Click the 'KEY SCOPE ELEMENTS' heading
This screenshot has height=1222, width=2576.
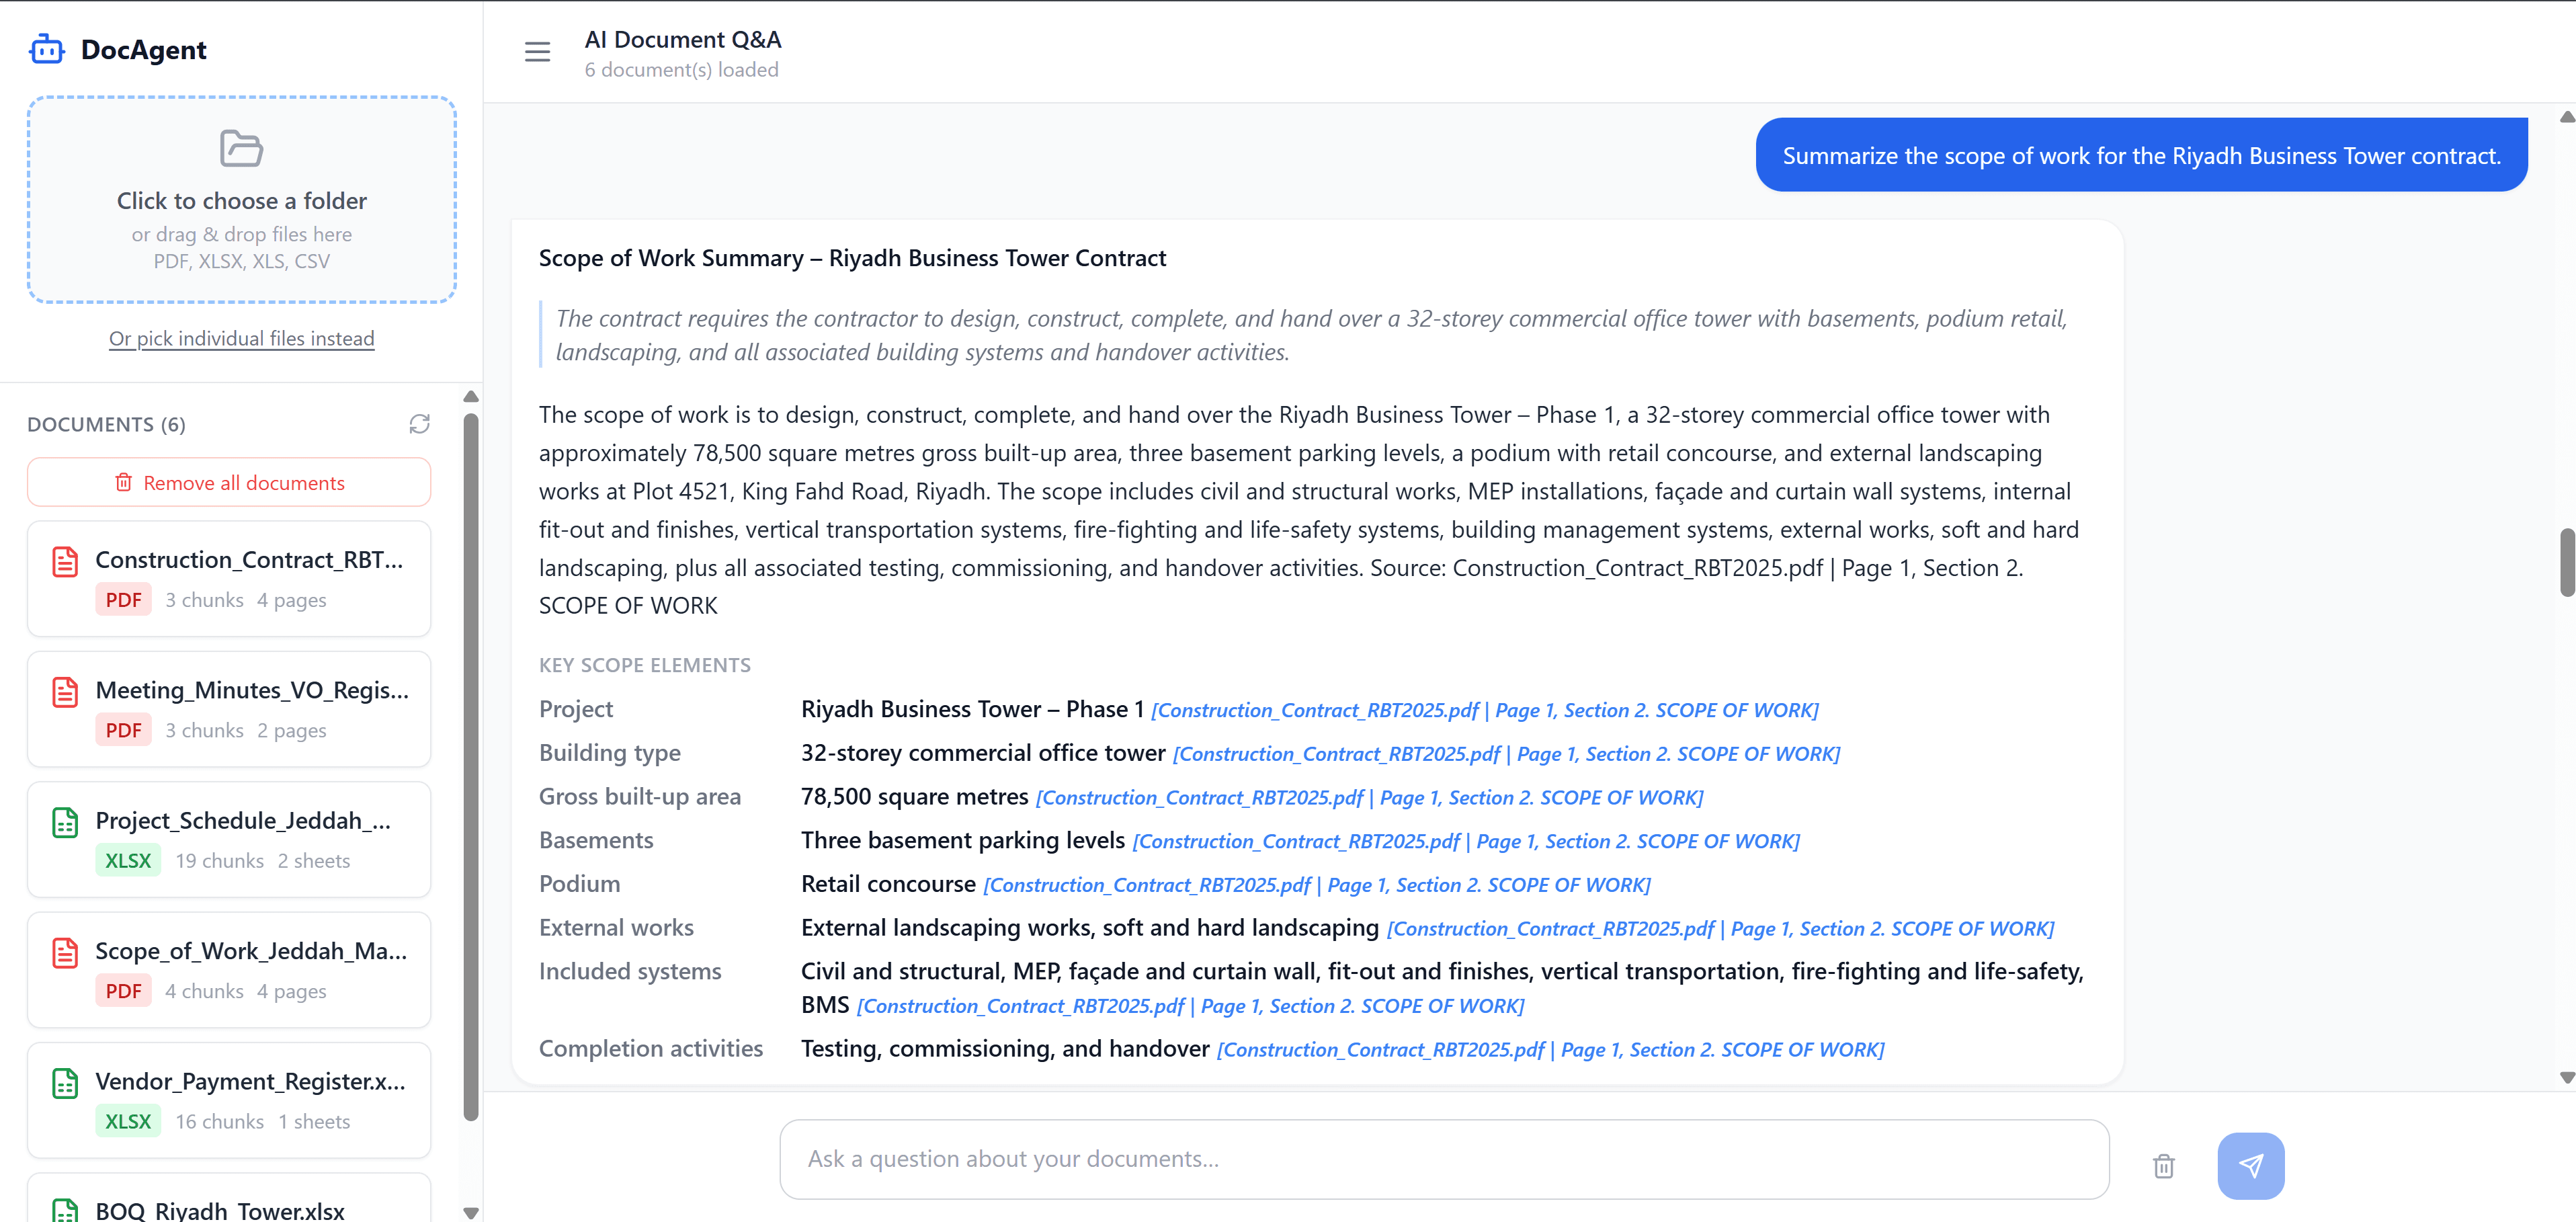[644, 665]
